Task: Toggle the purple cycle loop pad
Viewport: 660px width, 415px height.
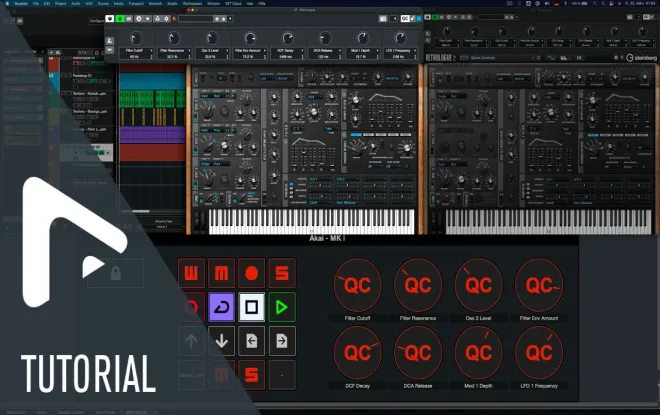Action: [221, 307]
